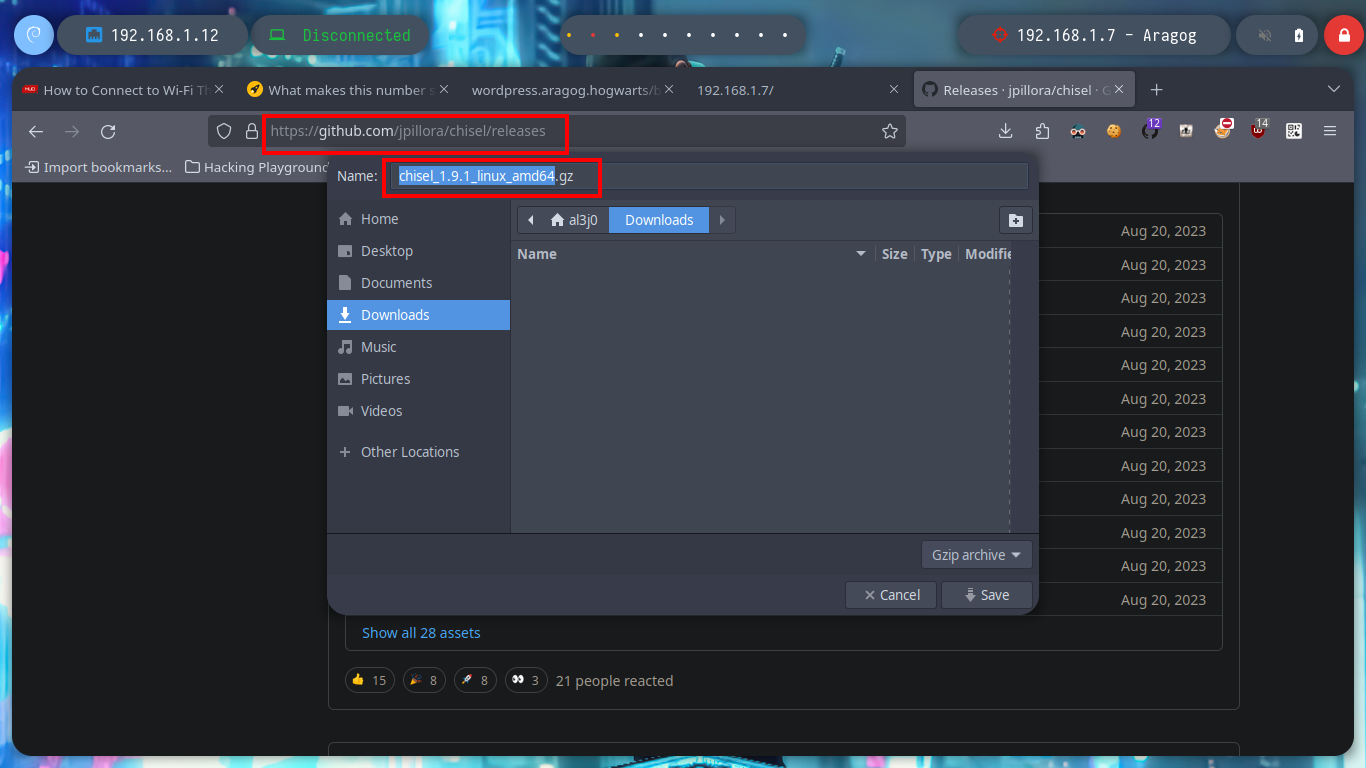Create a new folder with the folder-plus icon
The width and height of the screenshot is (1366, 768).
click(x=1015, y=220)
